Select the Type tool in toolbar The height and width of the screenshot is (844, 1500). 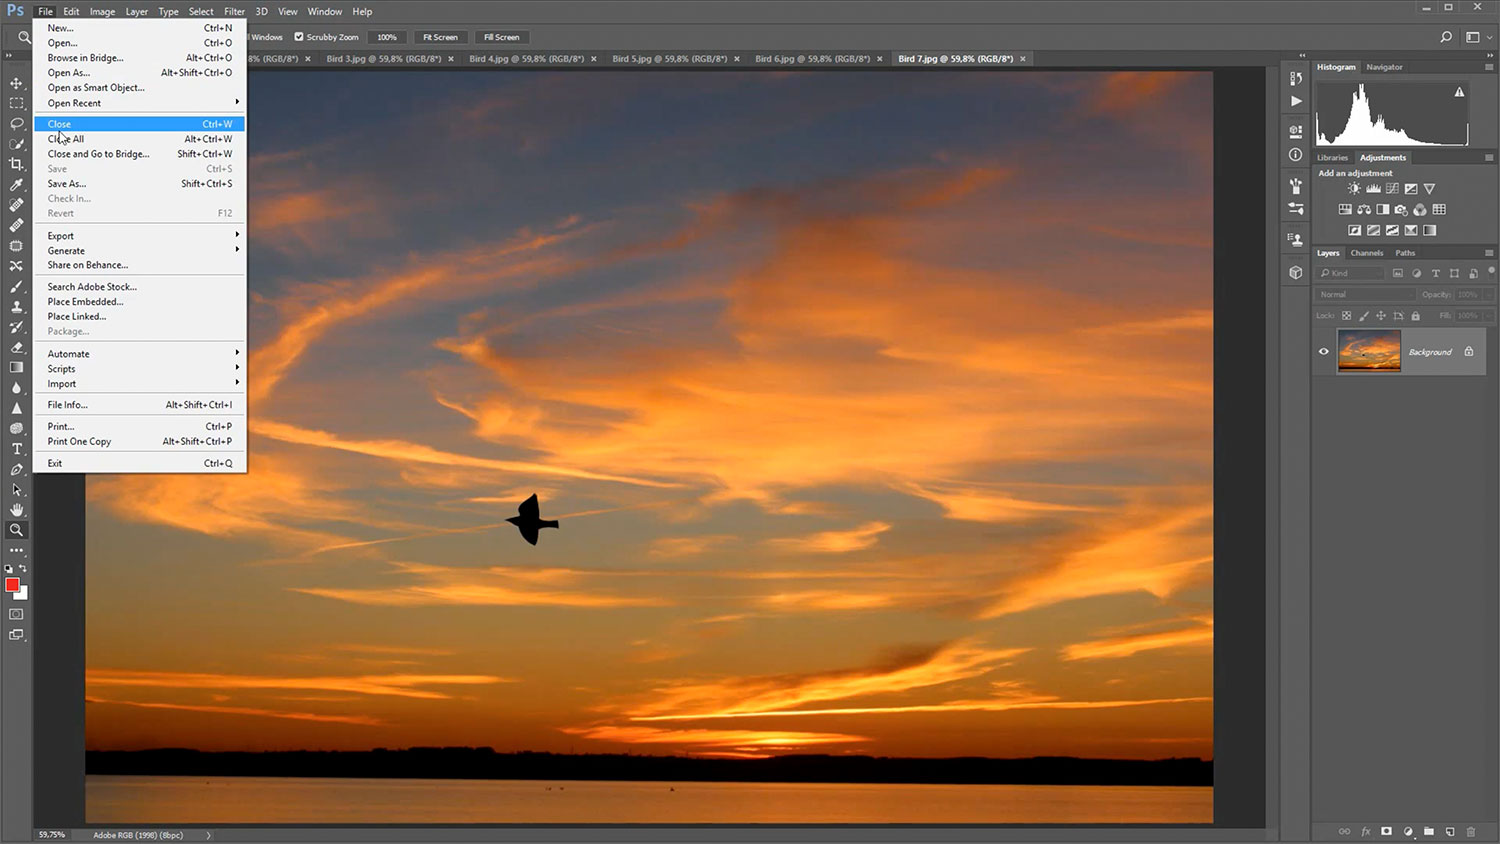[x=16, y=449]
